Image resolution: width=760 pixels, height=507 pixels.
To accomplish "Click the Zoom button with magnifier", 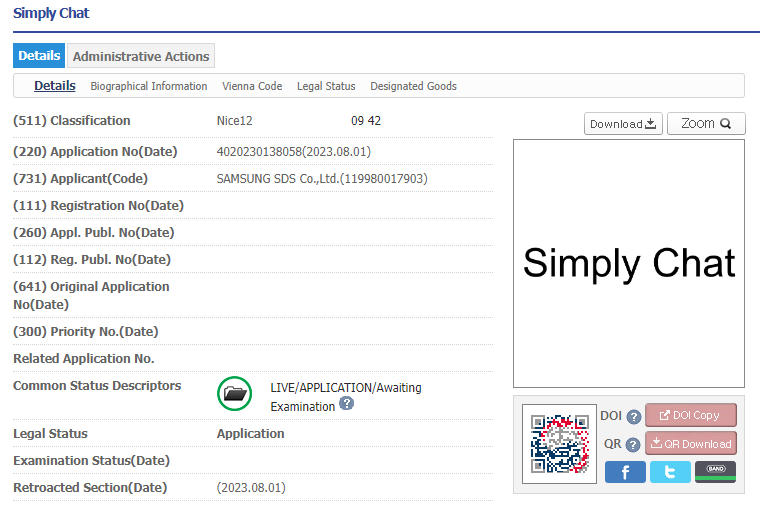I will coord(706,124).
